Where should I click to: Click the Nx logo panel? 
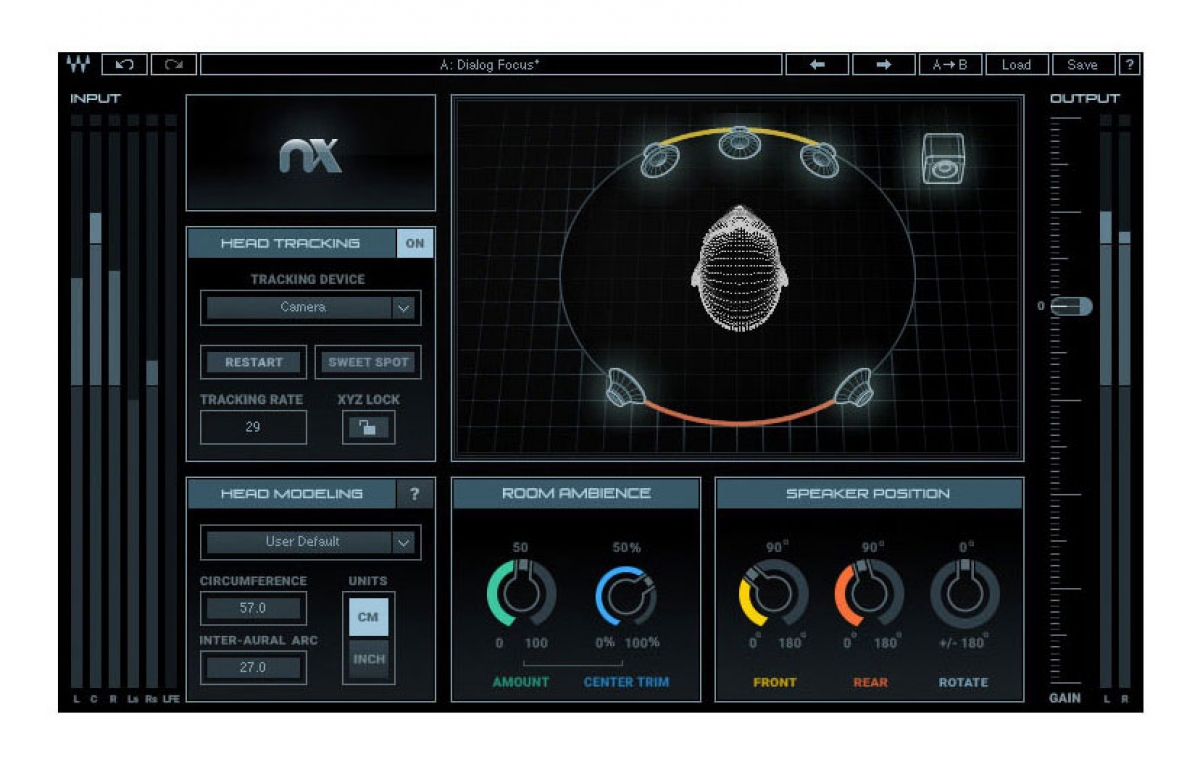click(311, 153)
